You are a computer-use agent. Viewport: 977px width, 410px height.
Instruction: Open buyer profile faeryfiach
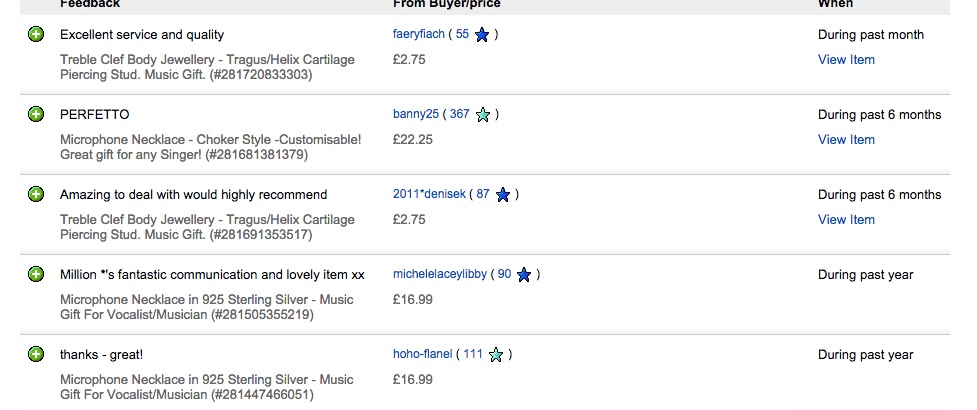pyautogui.click(x=419, y=34)
